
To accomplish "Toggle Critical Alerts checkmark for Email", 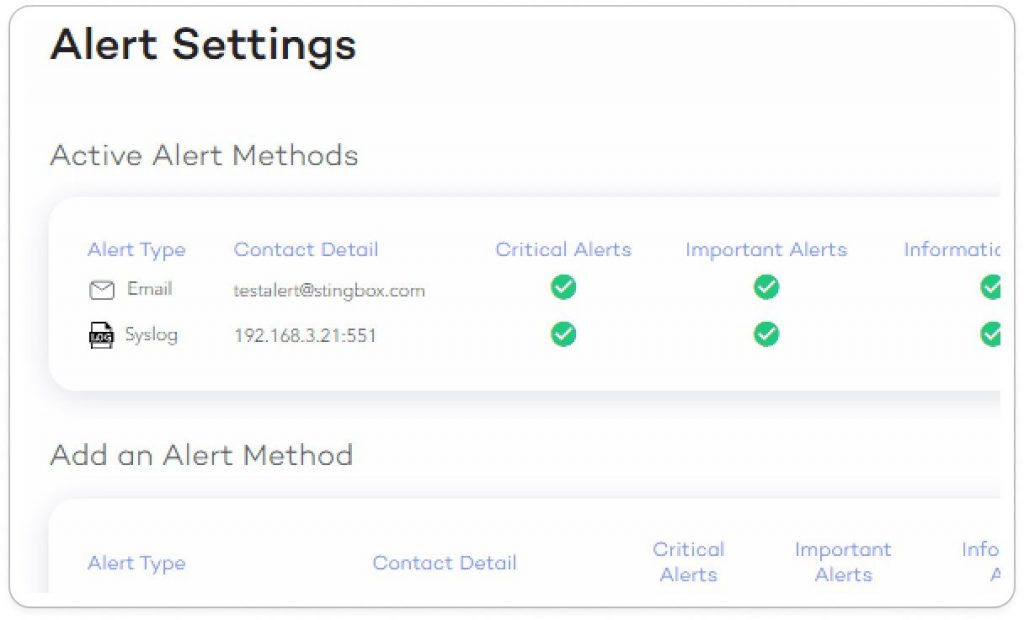I will [564, 287].
